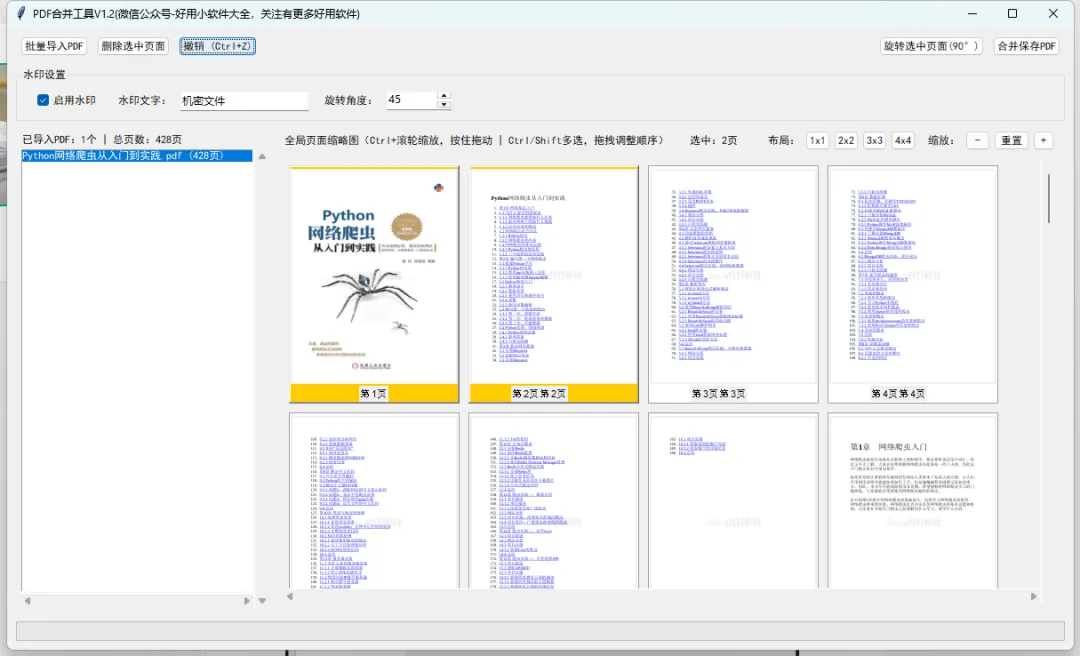Click the file list scroll down arrow
The width and height of the screenshot is (1080, 656).
262,601
